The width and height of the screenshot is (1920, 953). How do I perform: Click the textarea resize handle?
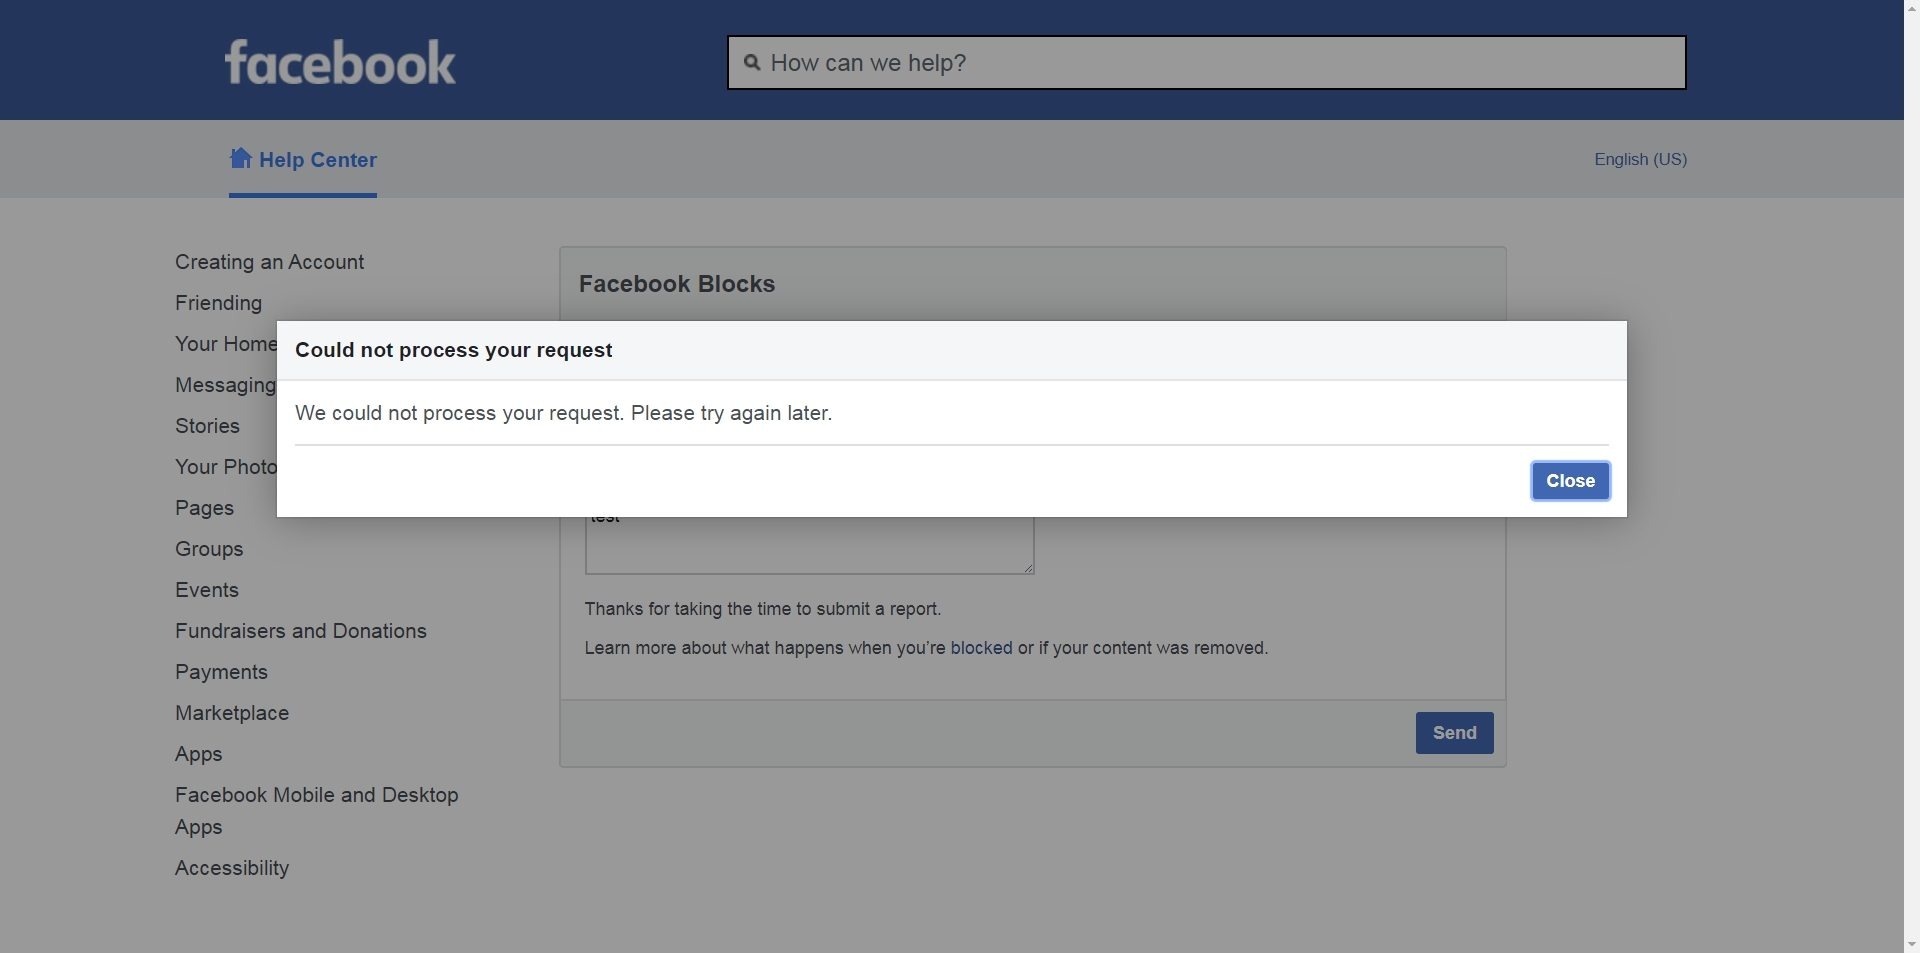coord(1027,567)
